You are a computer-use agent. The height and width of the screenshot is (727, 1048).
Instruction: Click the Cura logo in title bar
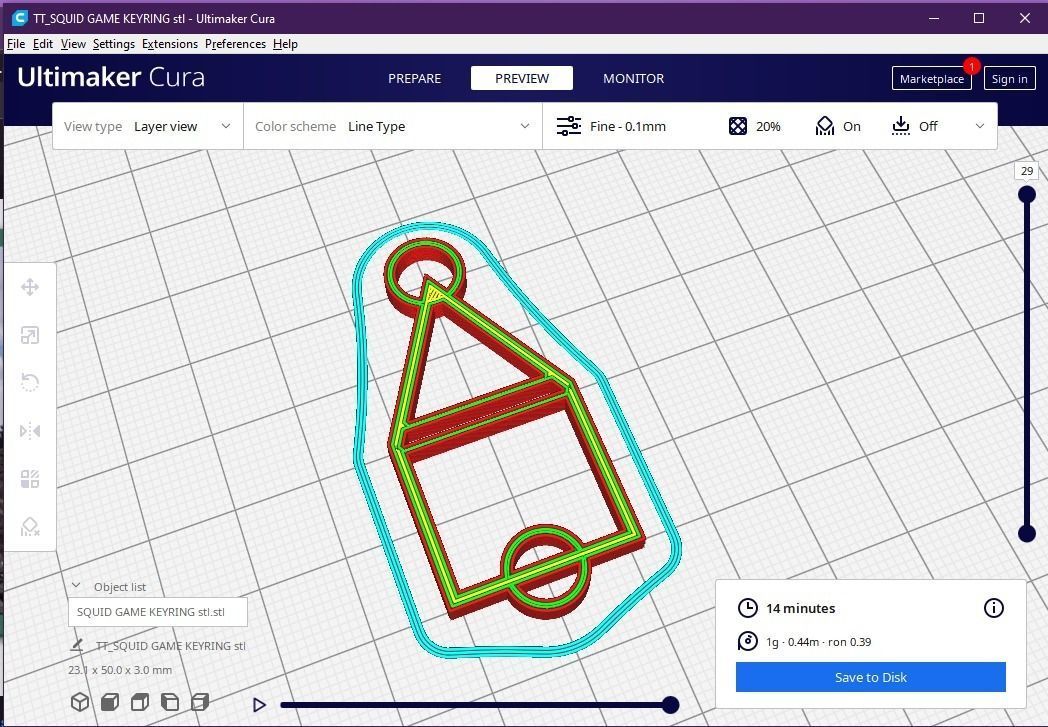click(19, 18)
